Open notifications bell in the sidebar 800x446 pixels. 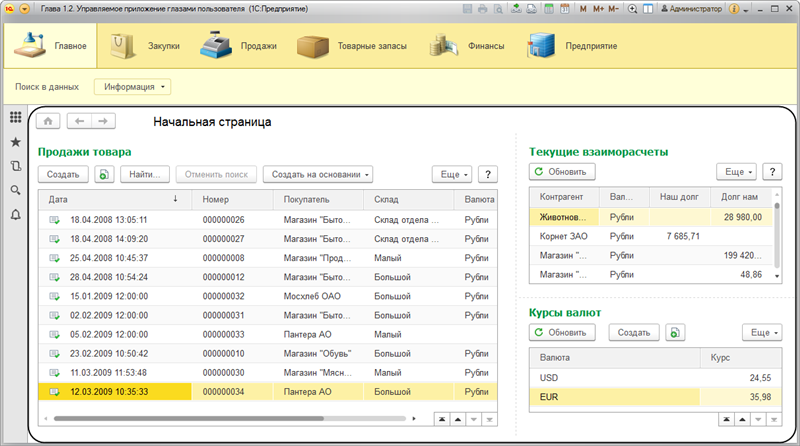click(x=15, y=214)
